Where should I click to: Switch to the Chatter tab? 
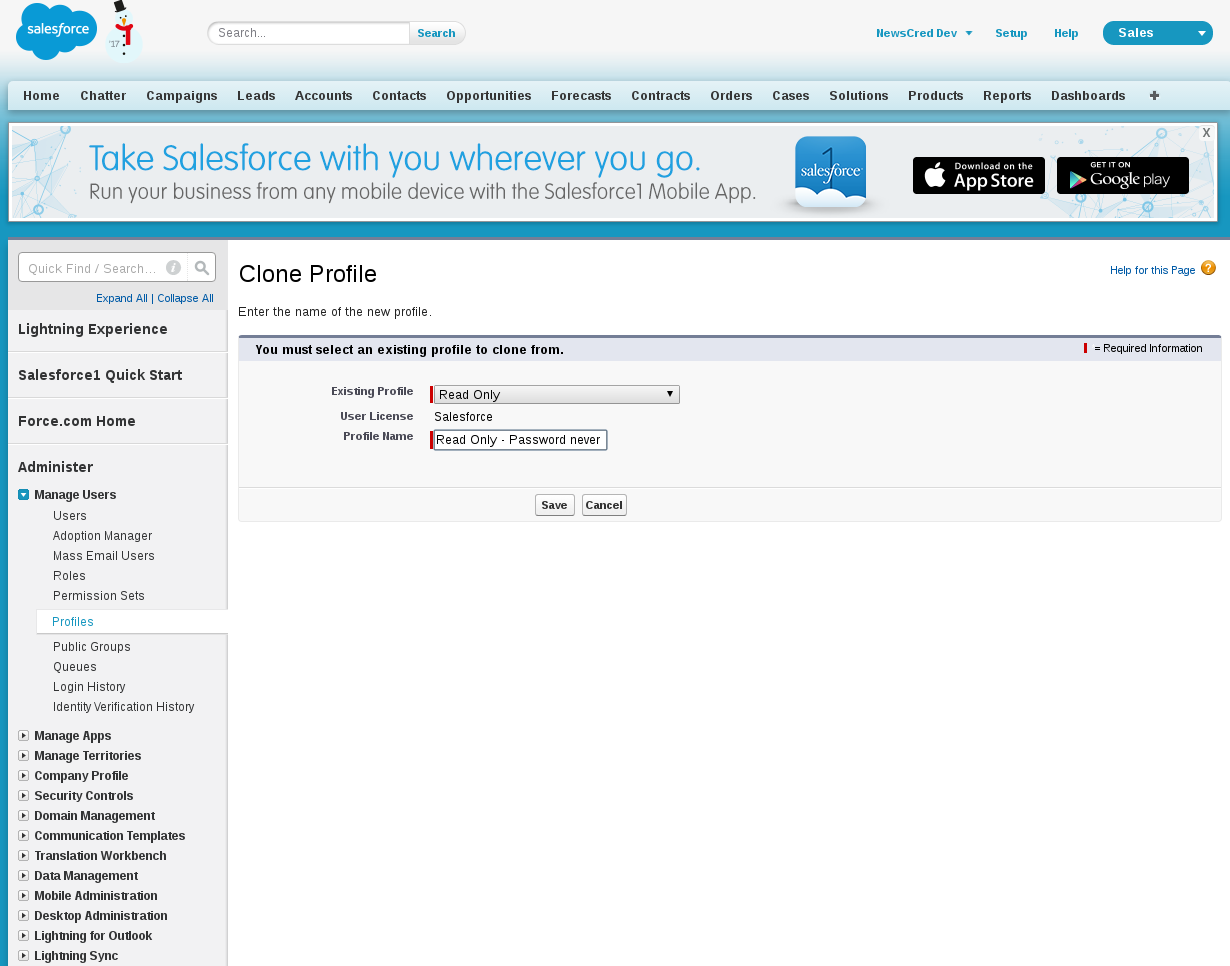pos(103,96)
